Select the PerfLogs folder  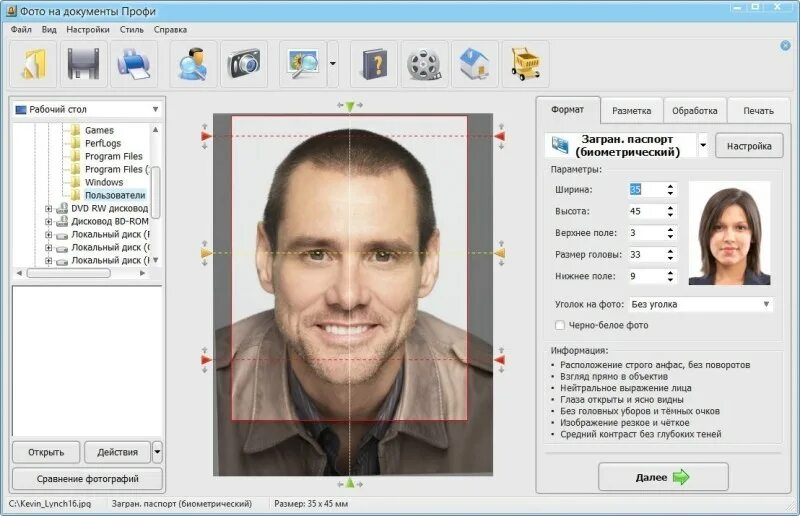pos(102,143)
